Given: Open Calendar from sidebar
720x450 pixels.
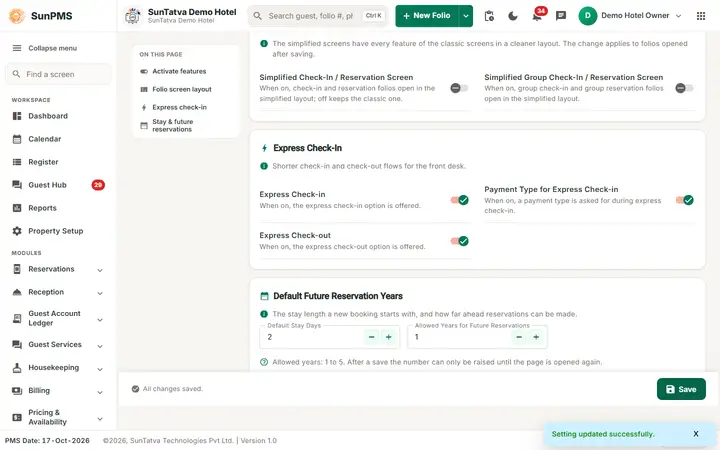Looking at the screenshot, I should 58,139.
